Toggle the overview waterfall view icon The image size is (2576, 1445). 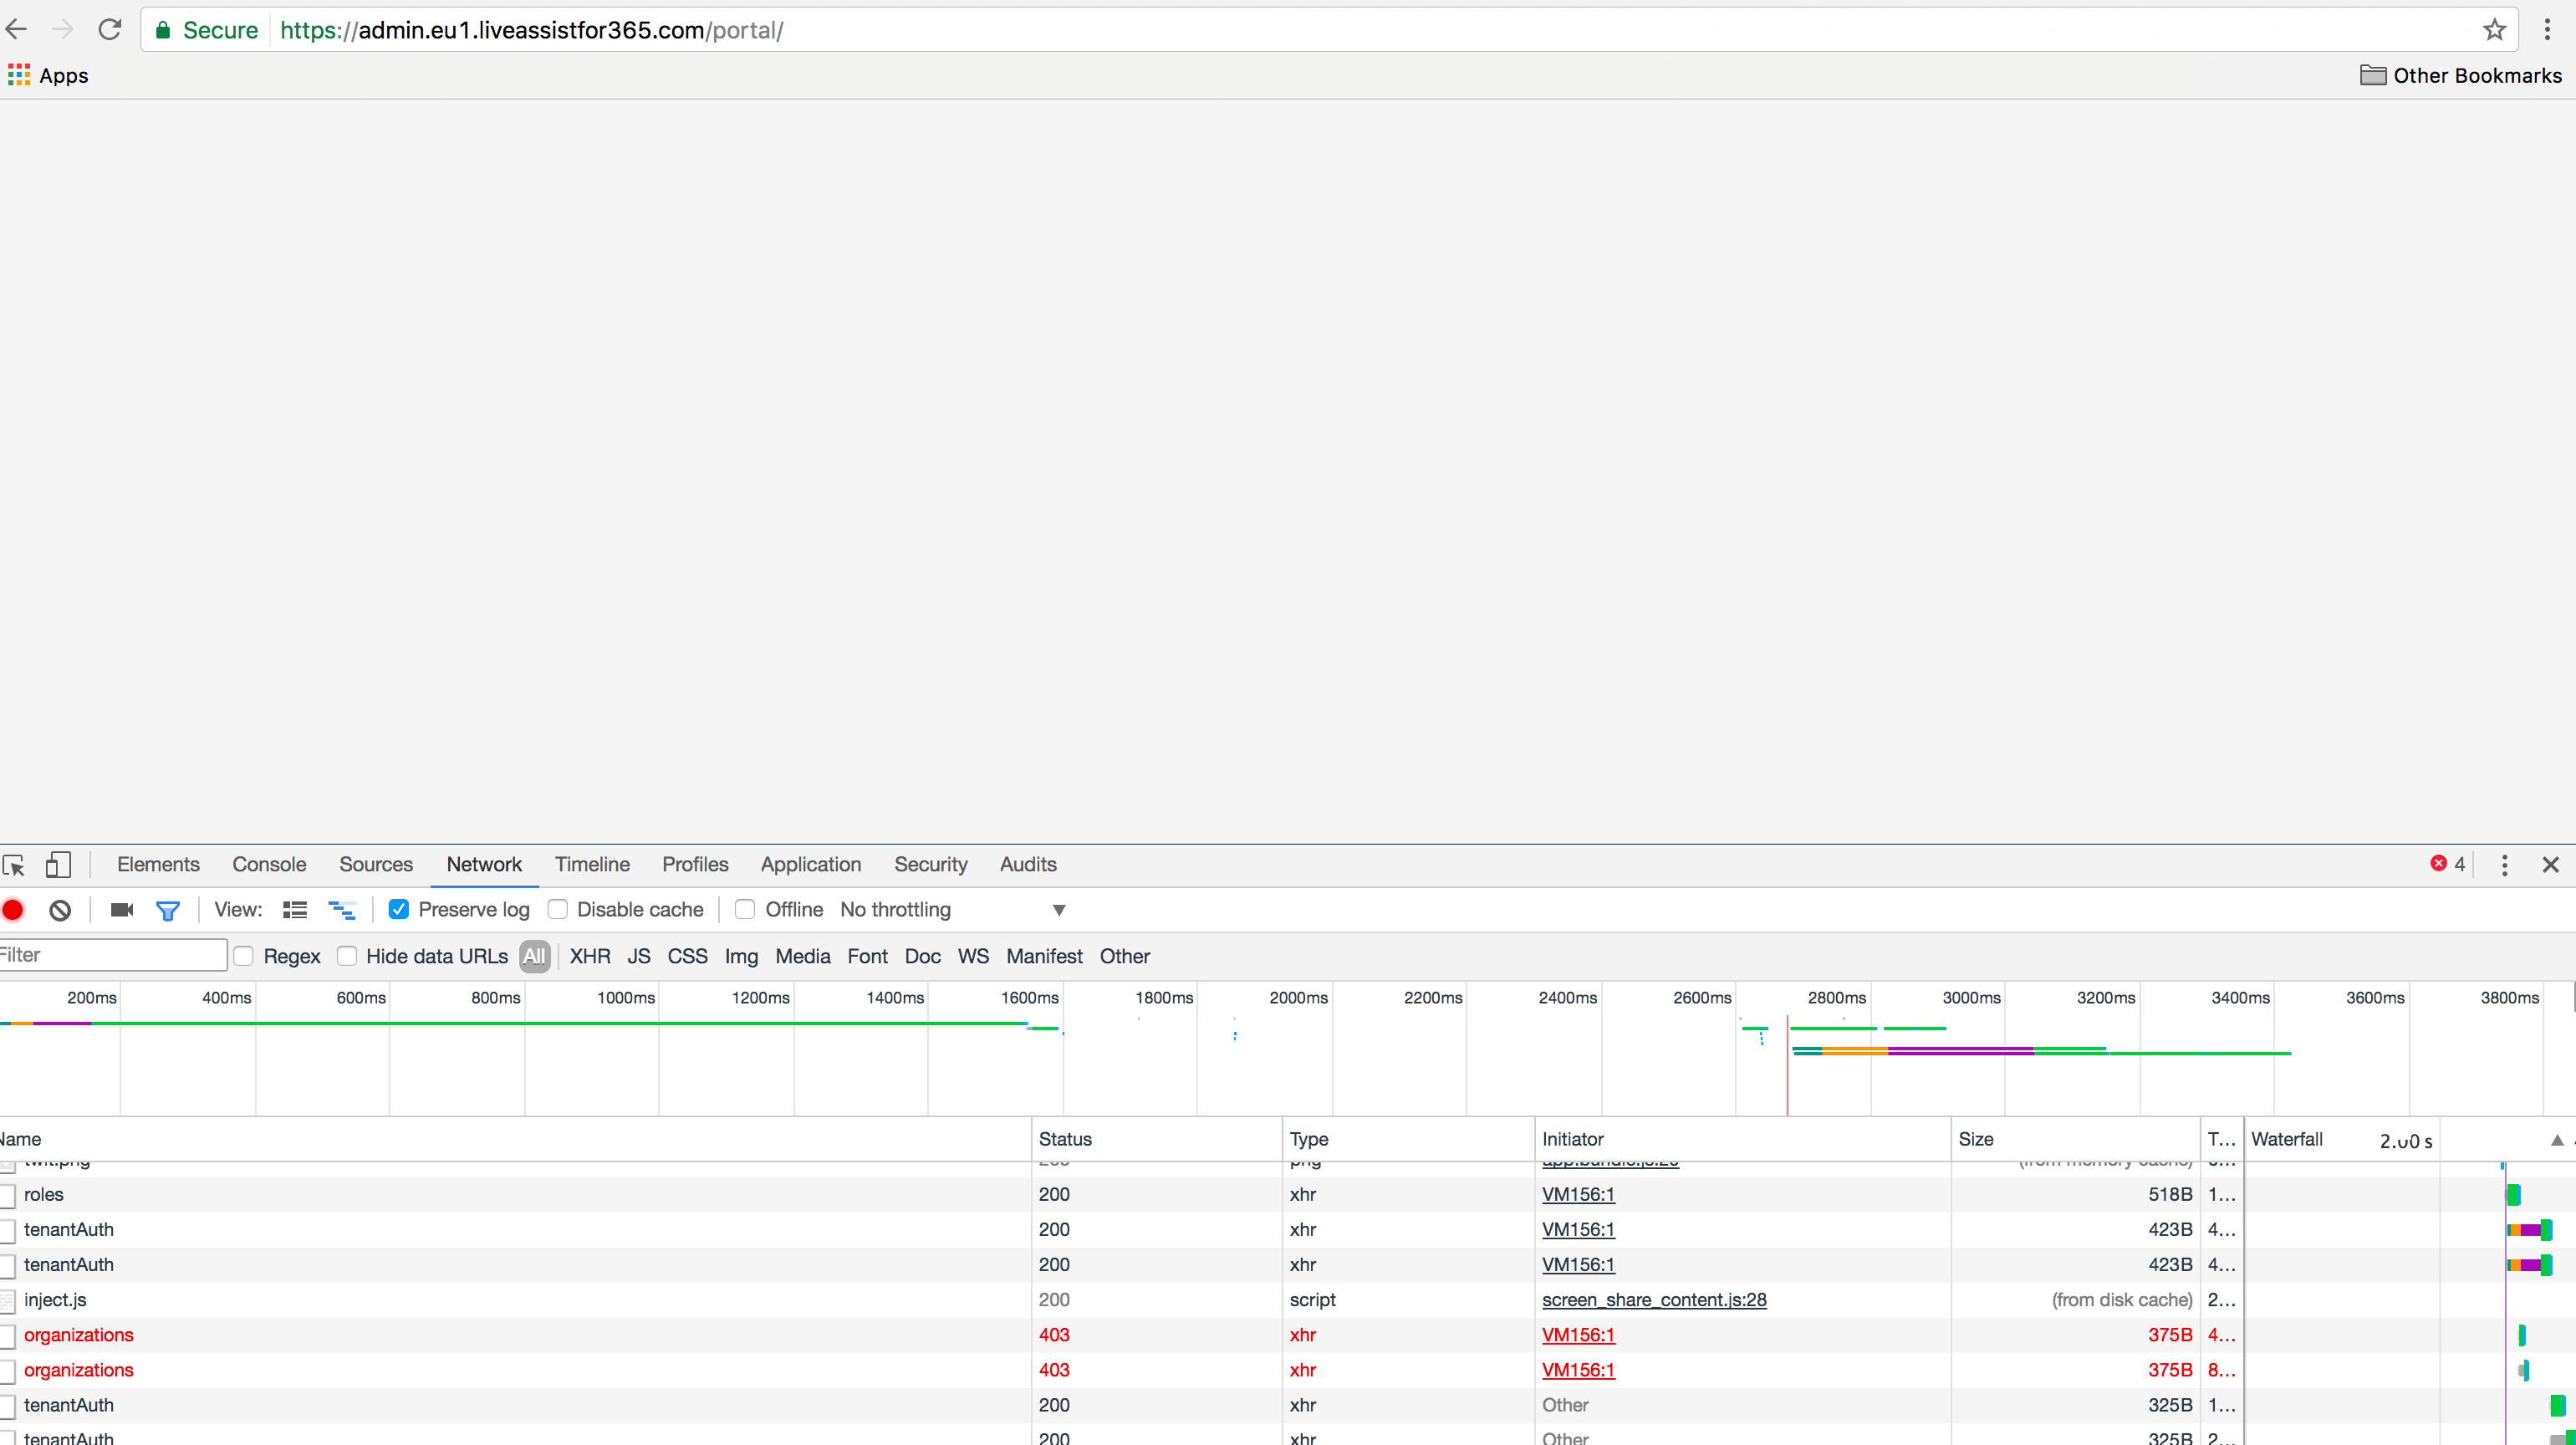(342, 909)
